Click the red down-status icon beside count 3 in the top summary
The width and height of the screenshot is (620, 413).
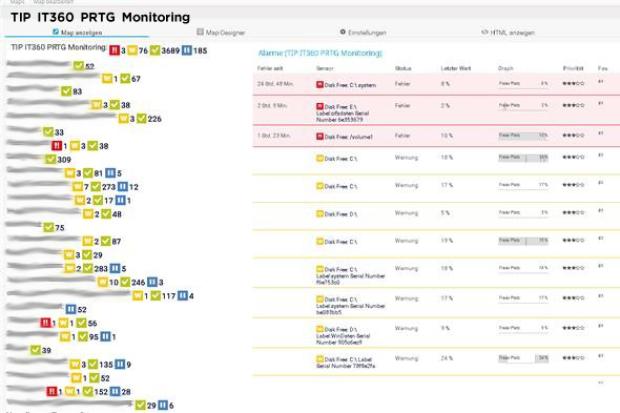[x=114, y=50]
